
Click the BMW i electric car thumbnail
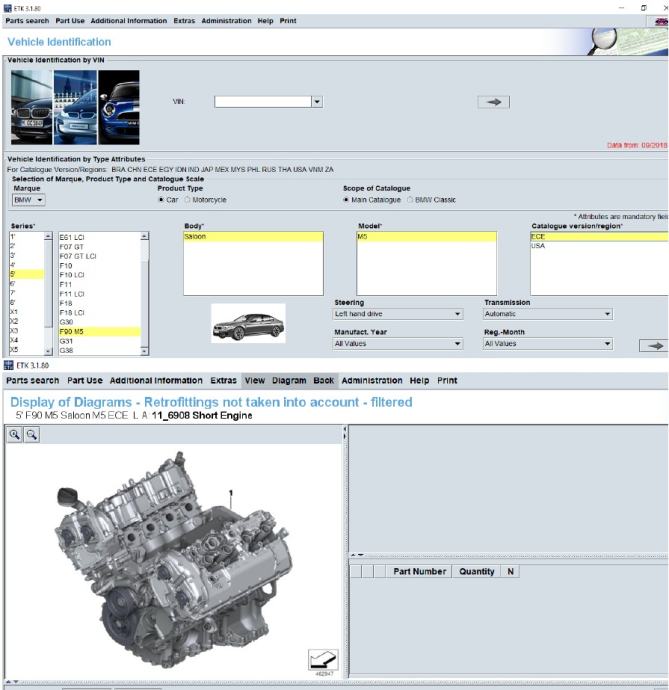point(75,107)
